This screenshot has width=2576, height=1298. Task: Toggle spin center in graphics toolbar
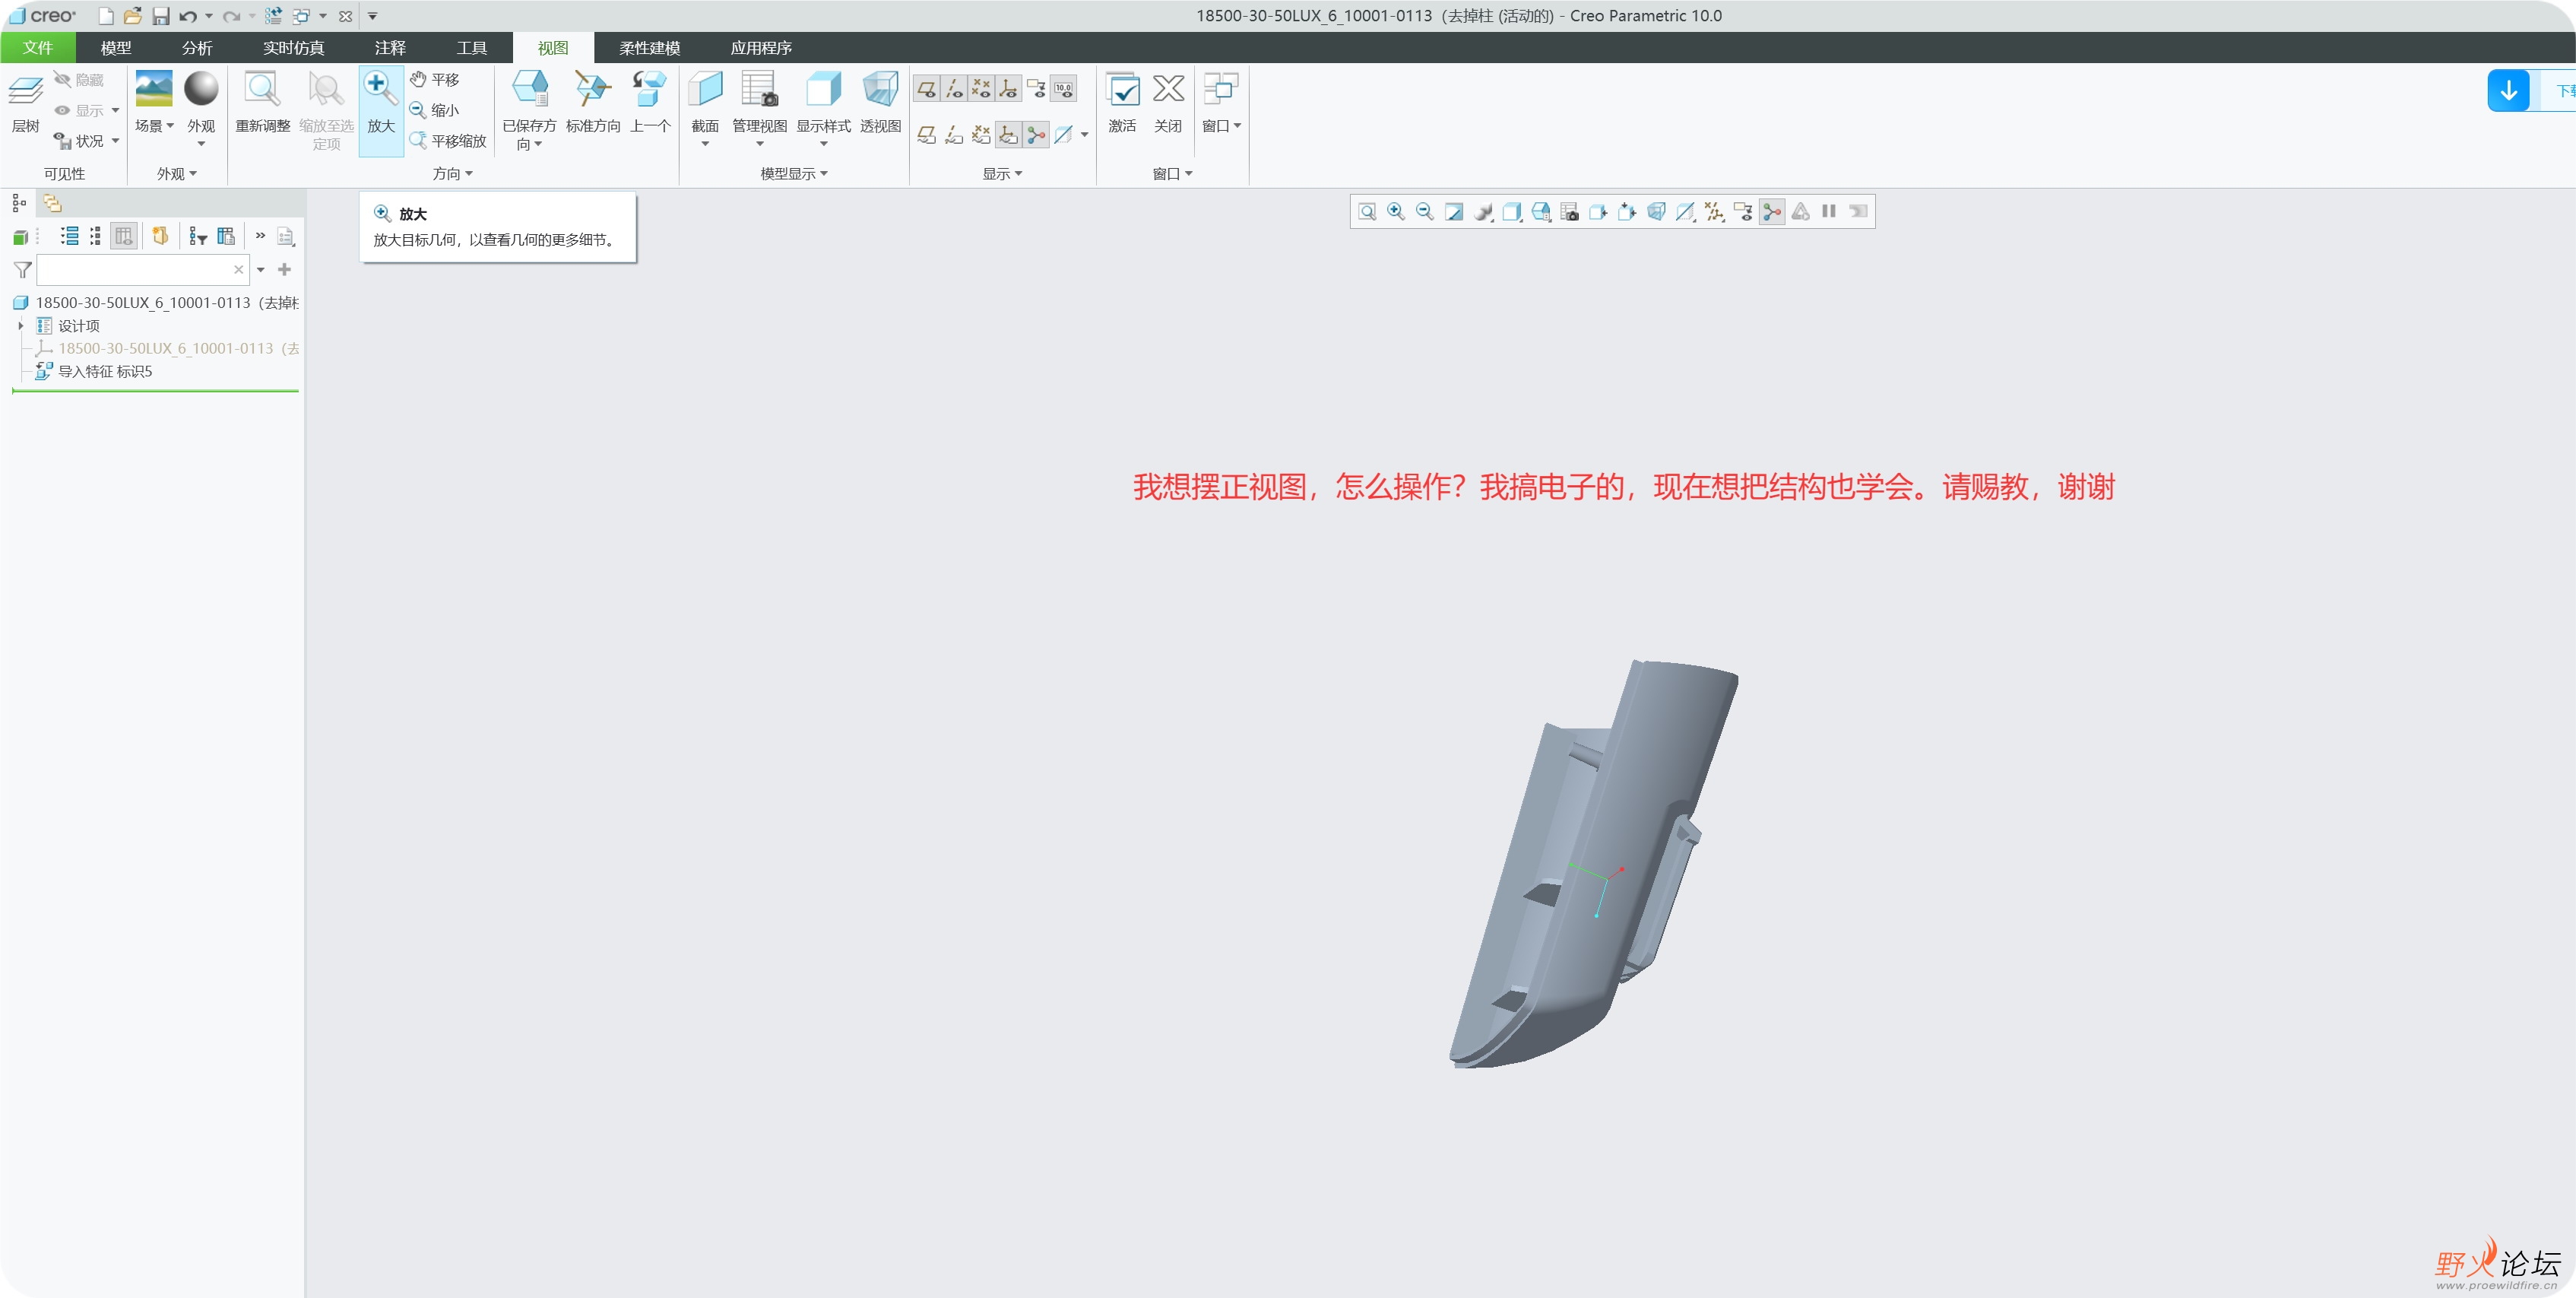1772,212
